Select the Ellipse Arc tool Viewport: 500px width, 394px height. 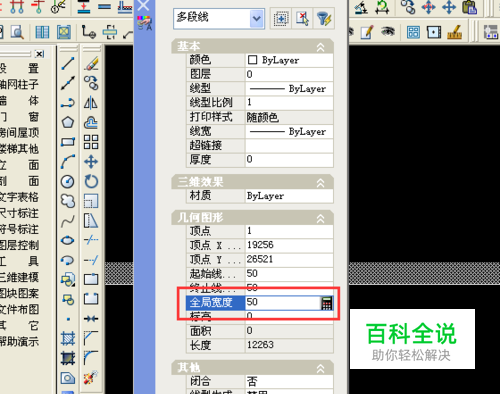(x=68, y=260)
